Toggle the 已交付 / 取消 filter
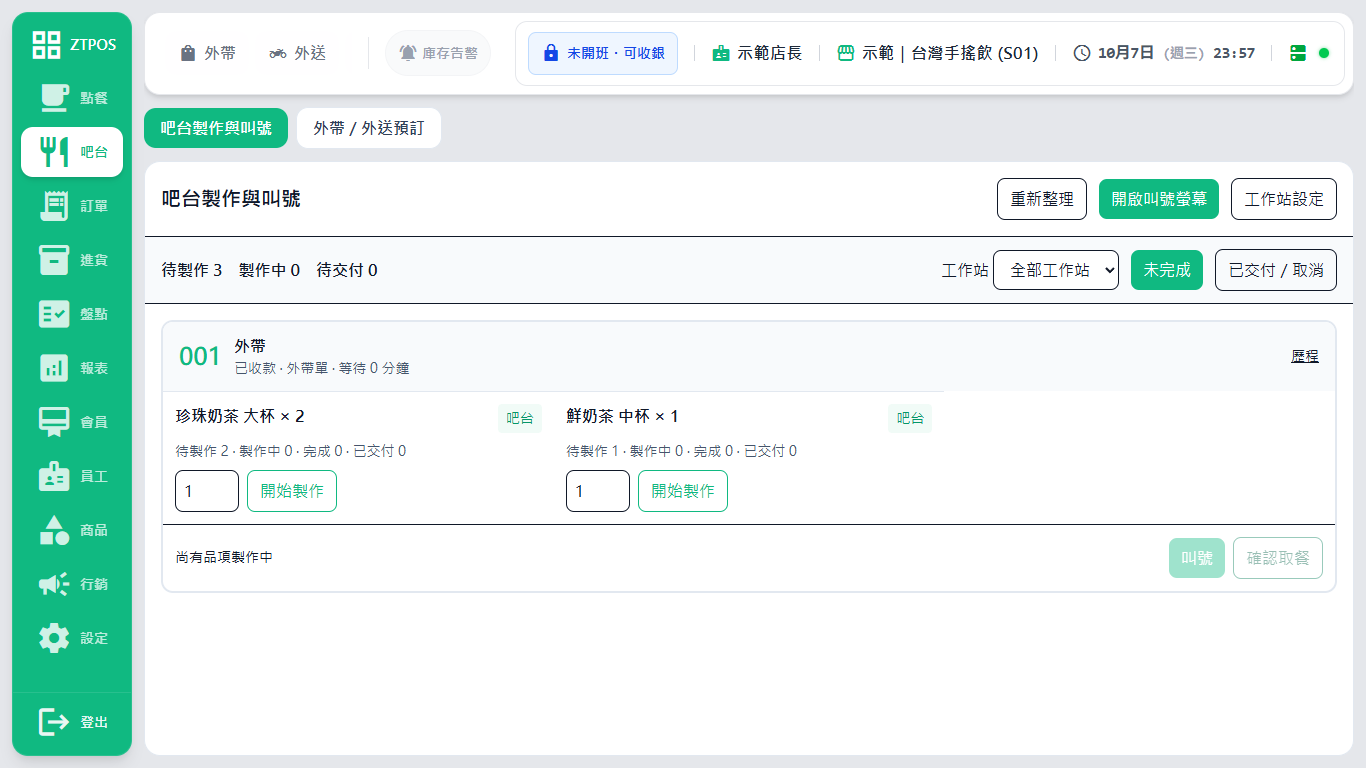The image size is (1366, 768). (1276, 270)
